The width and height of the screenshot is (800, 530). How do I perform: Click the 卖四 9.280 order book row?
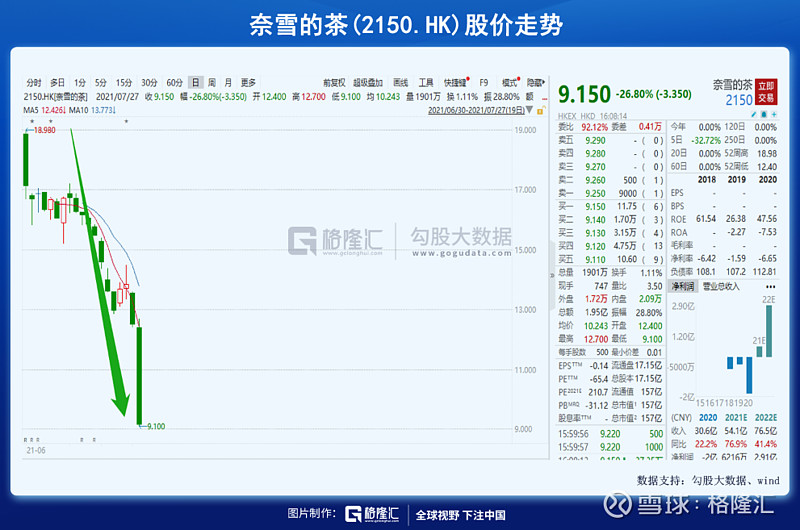point(610,154)
